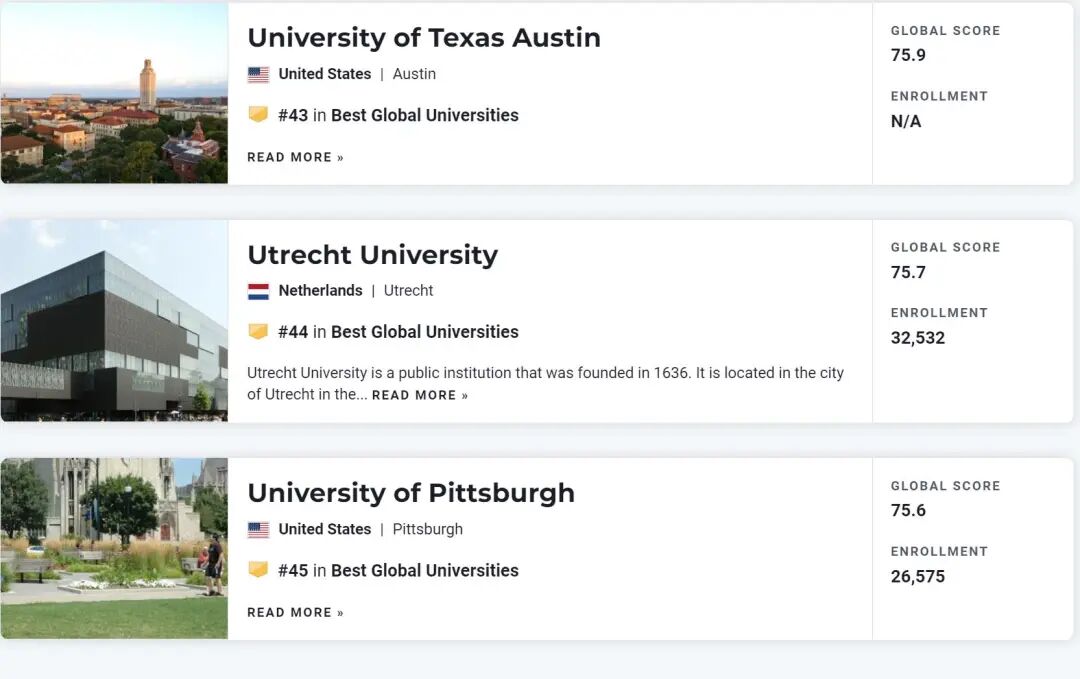Click the ranking badge icon beside #44

(258, 332)
